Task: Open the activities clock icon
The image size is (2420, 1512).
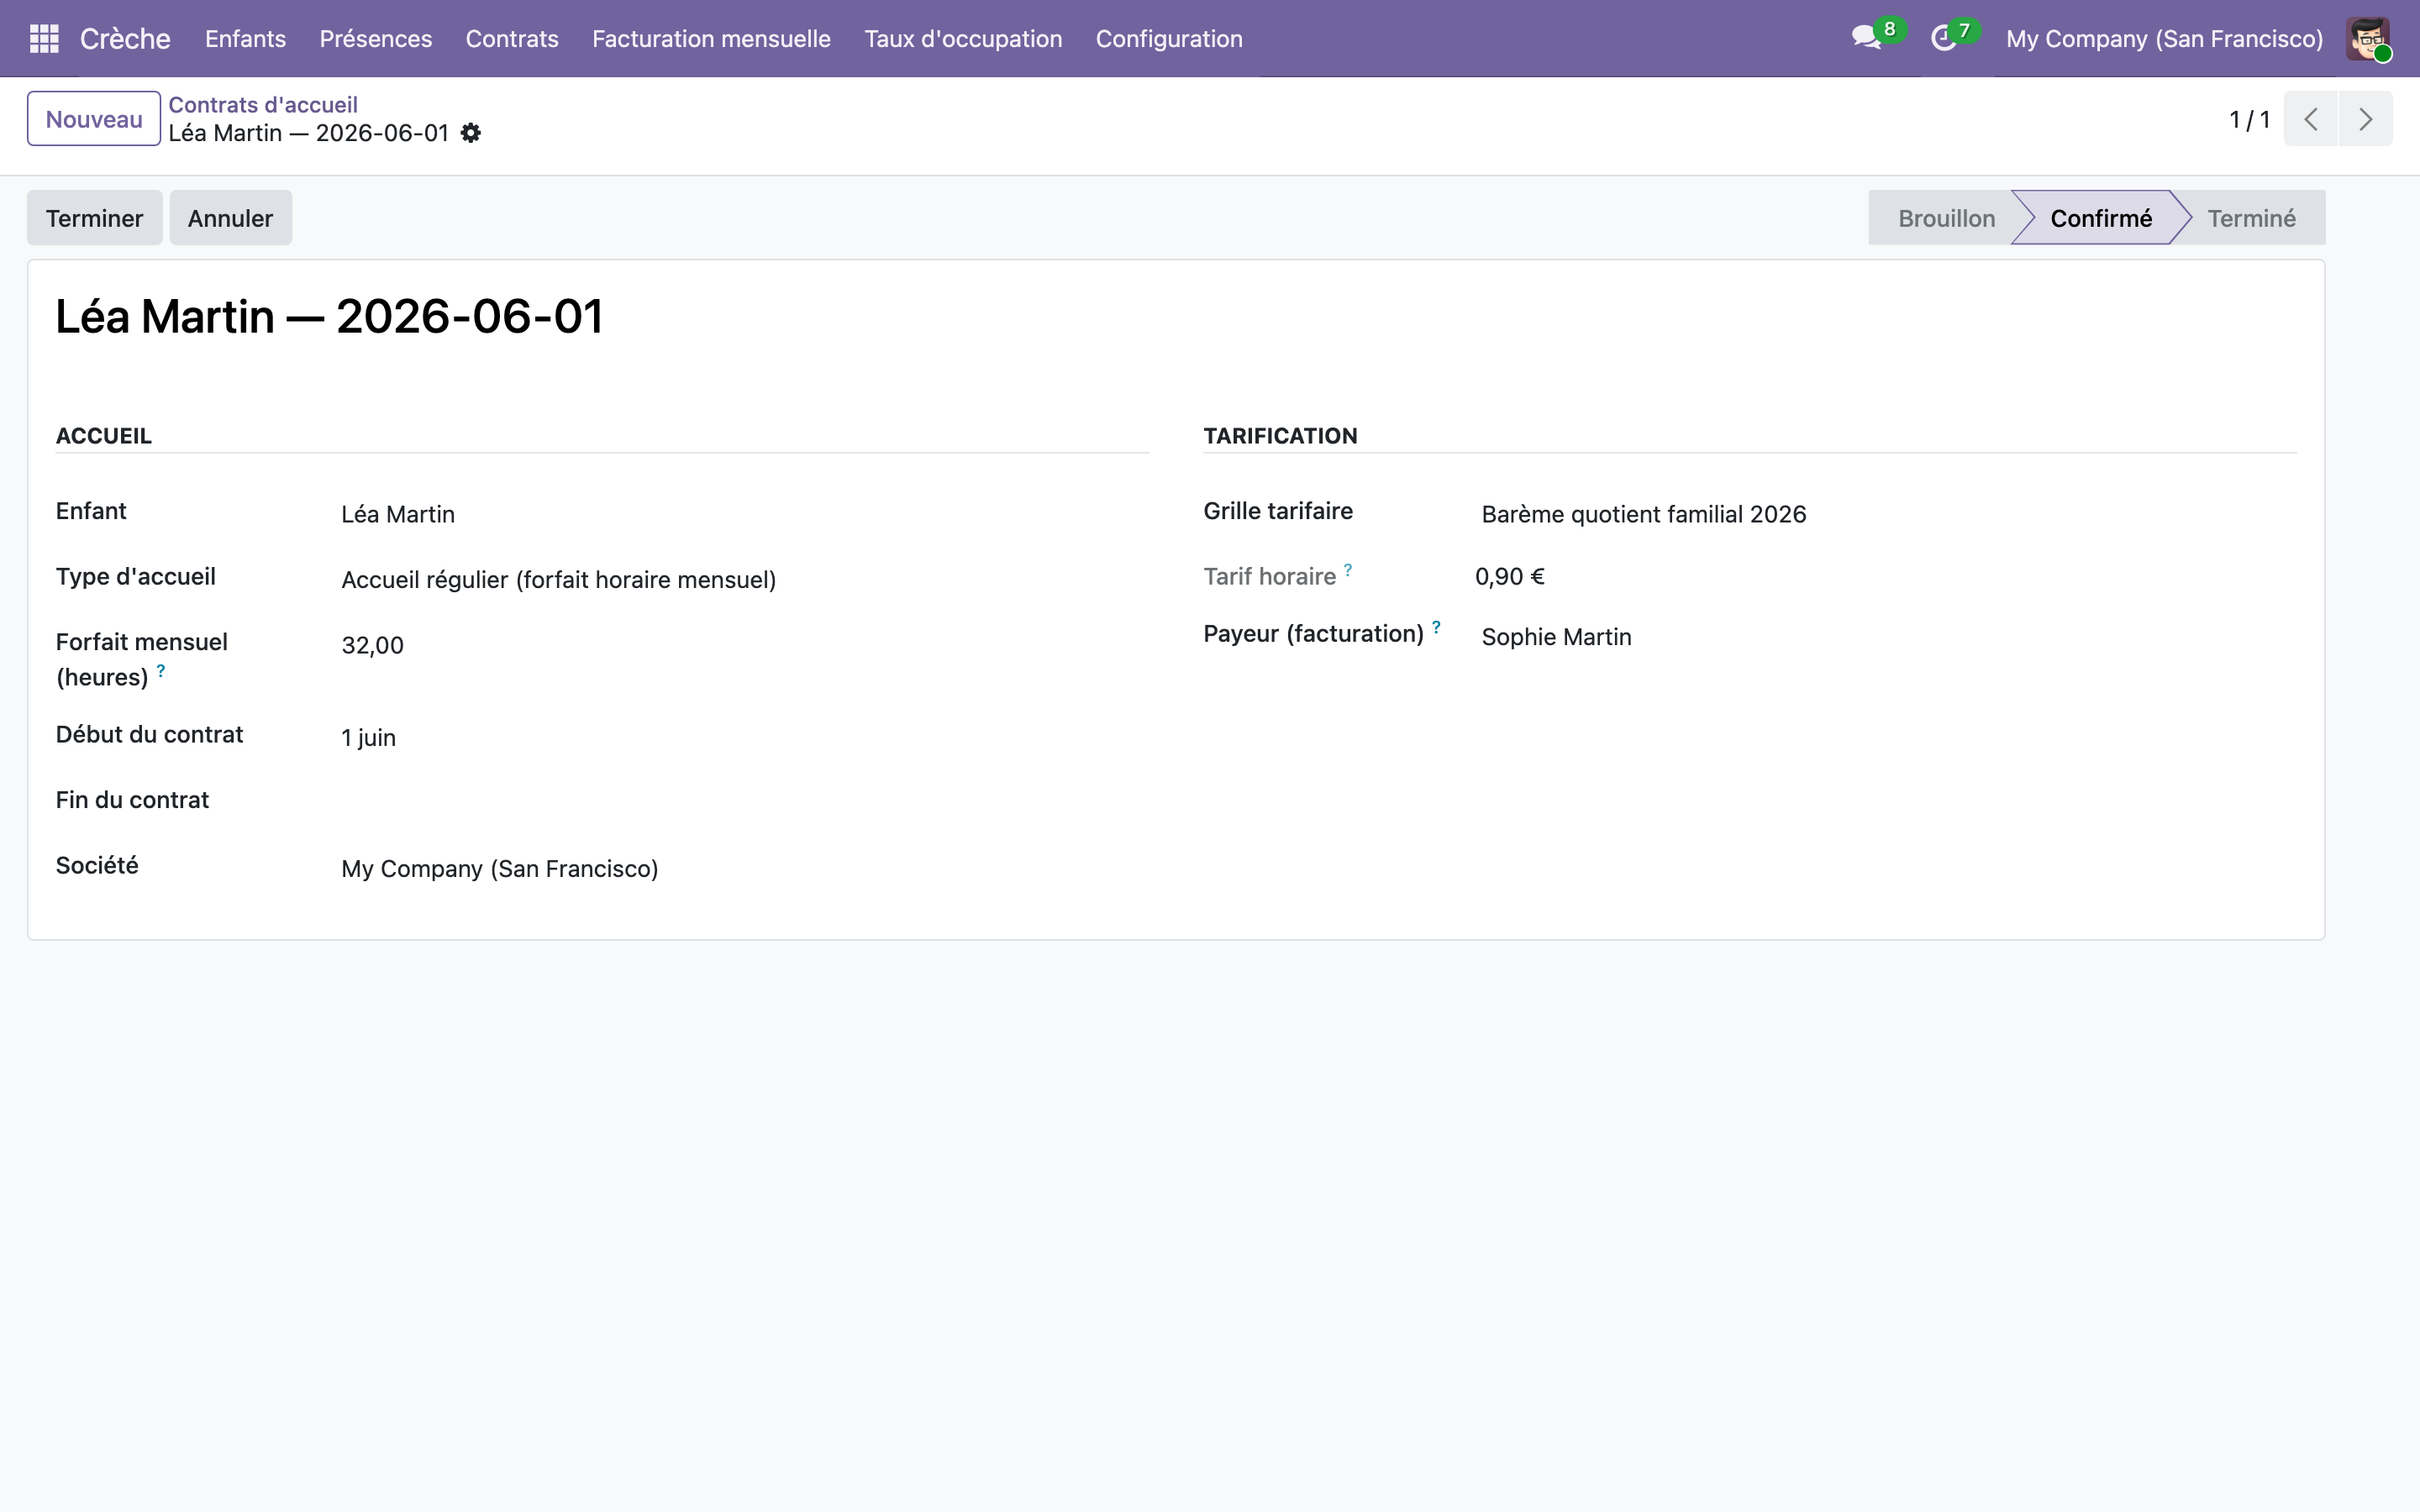Action: [1943, 38]
